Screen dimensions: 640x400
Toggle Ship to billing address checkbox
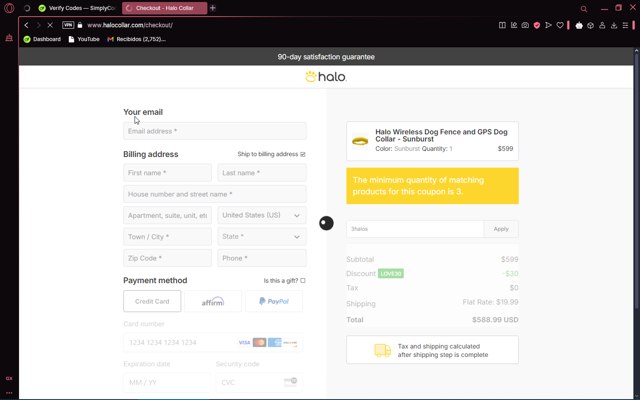pyautogui.click(x=303, y=154)
